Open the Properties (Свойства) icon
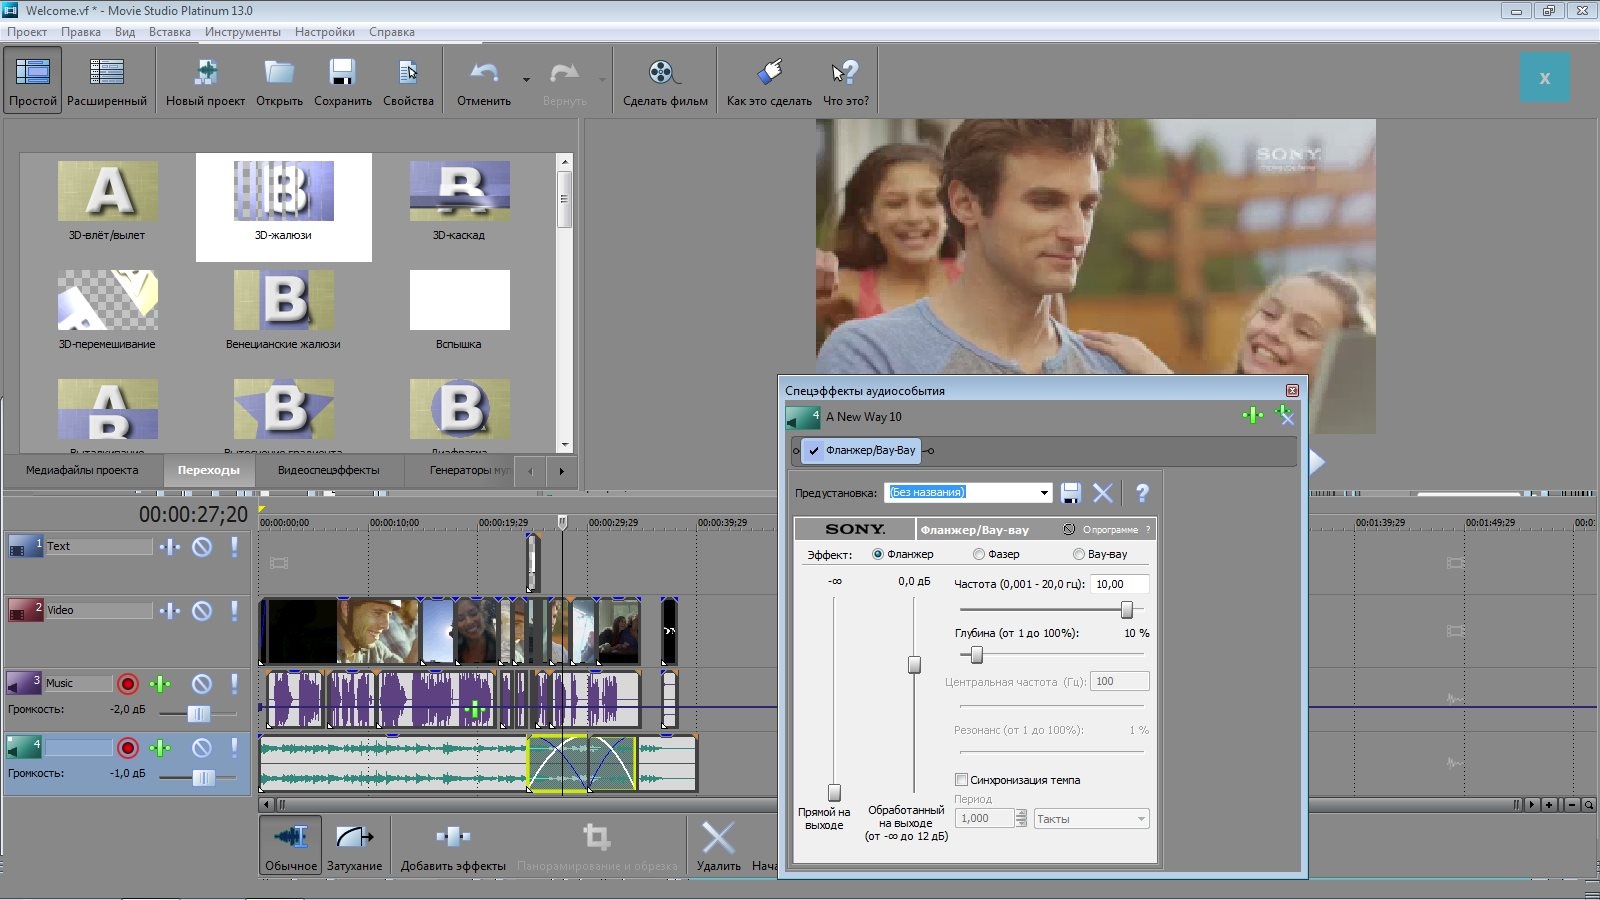 tap(408, 73)
